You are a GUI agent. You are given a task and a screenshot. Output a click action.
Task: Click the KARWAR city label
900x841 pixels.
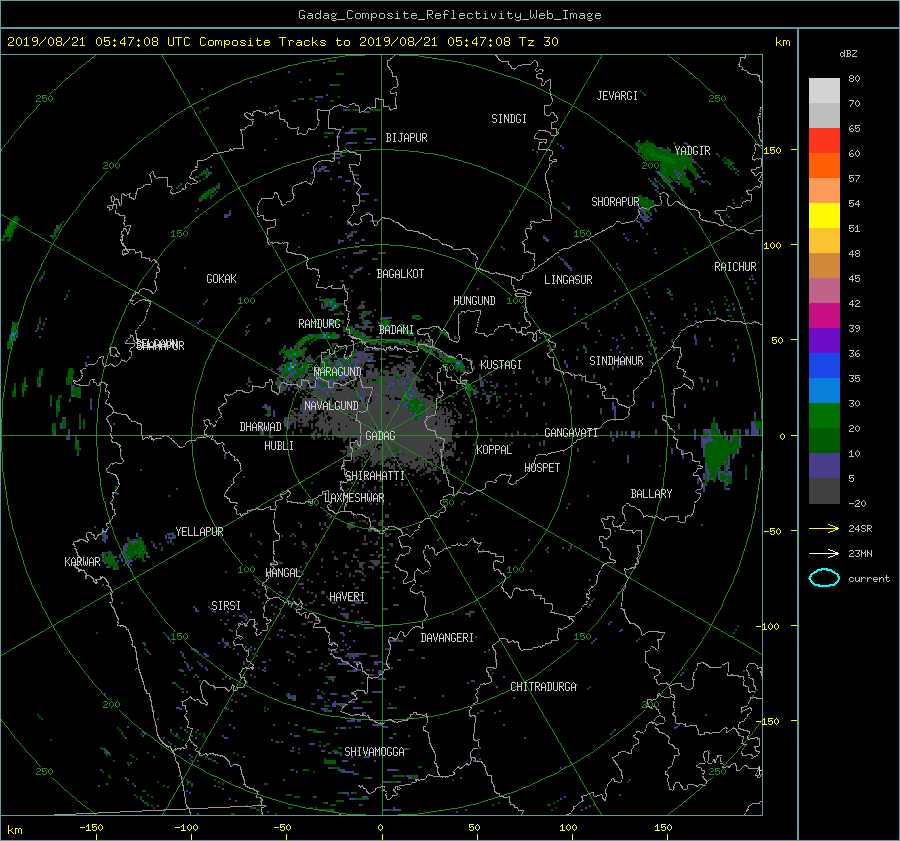pos(82,562)
